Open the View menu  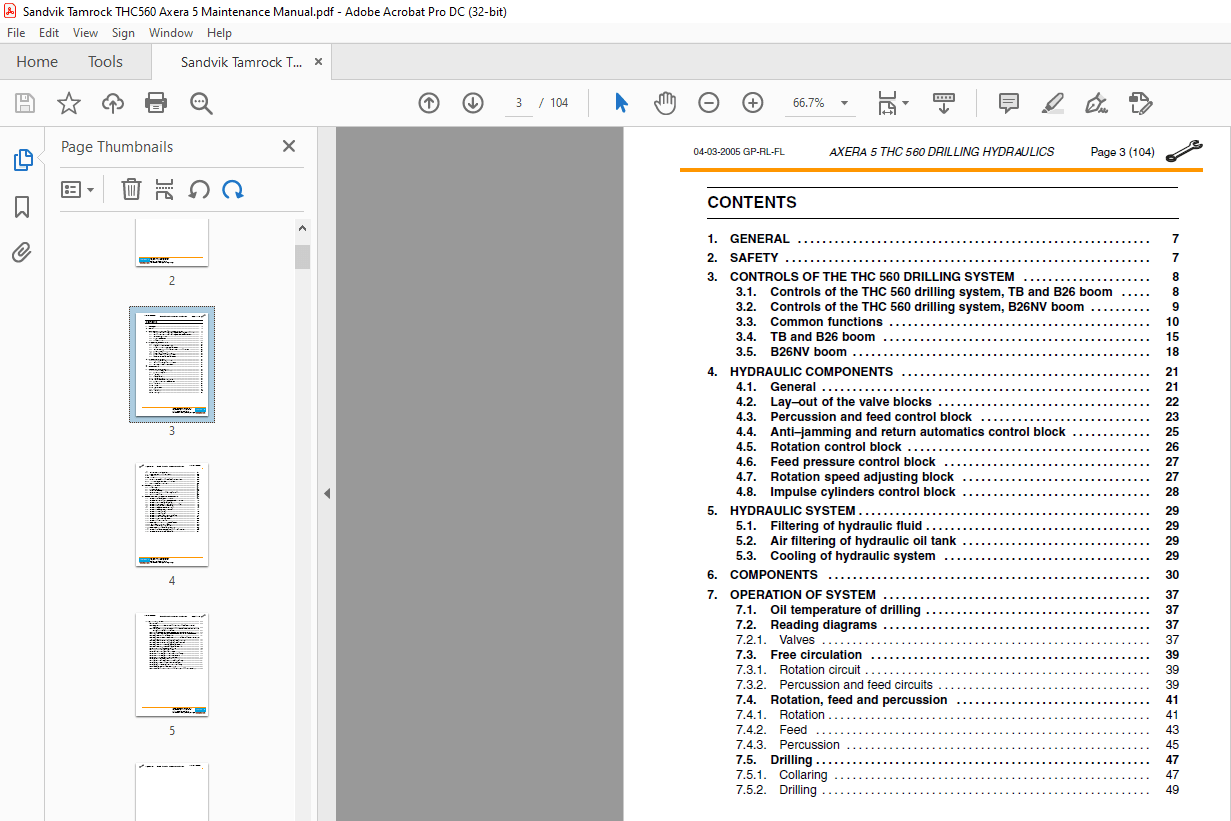[x=85, y=32]
